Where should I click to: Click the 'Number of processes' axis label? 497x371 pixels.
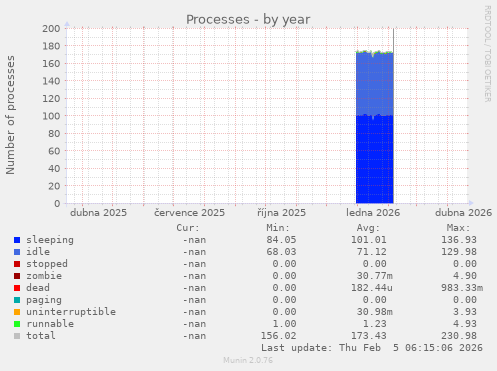(x=10, y=115)
